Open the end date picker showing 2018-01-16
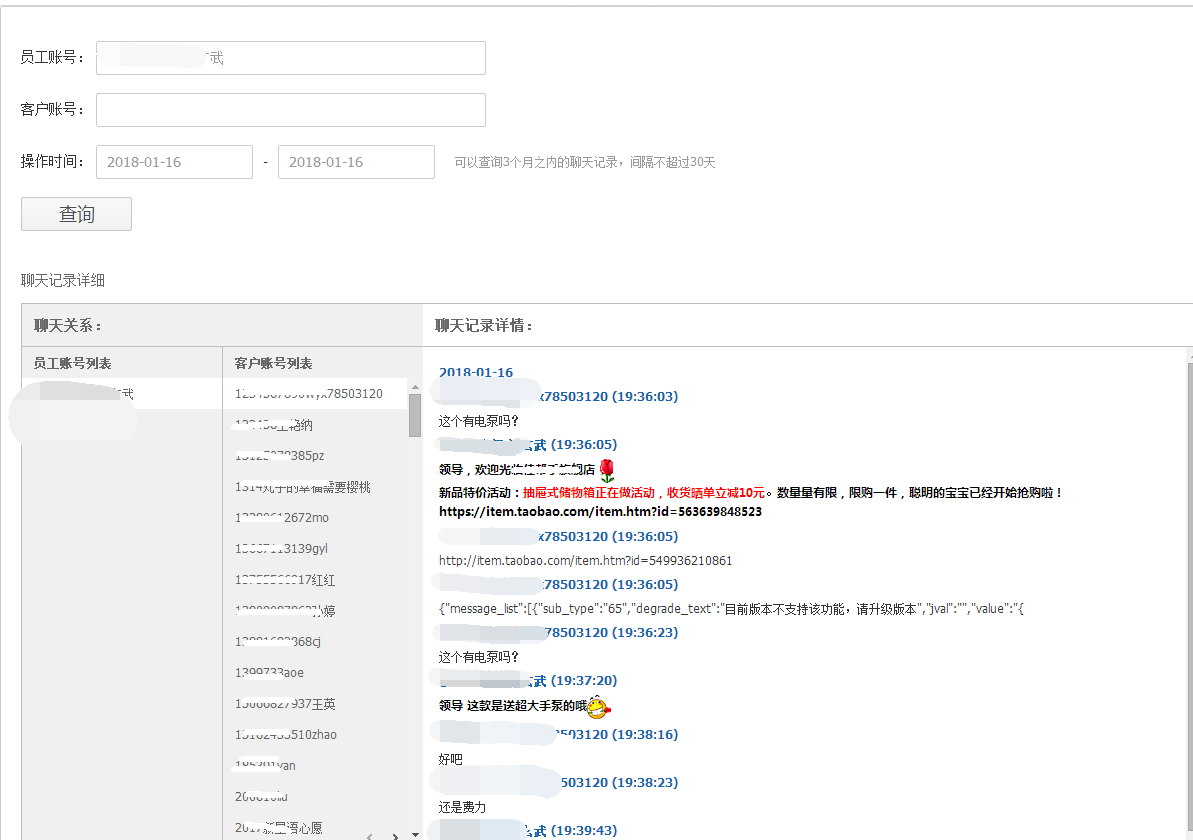The height and width of the screenshot is (840, 1193). point(356,161)
